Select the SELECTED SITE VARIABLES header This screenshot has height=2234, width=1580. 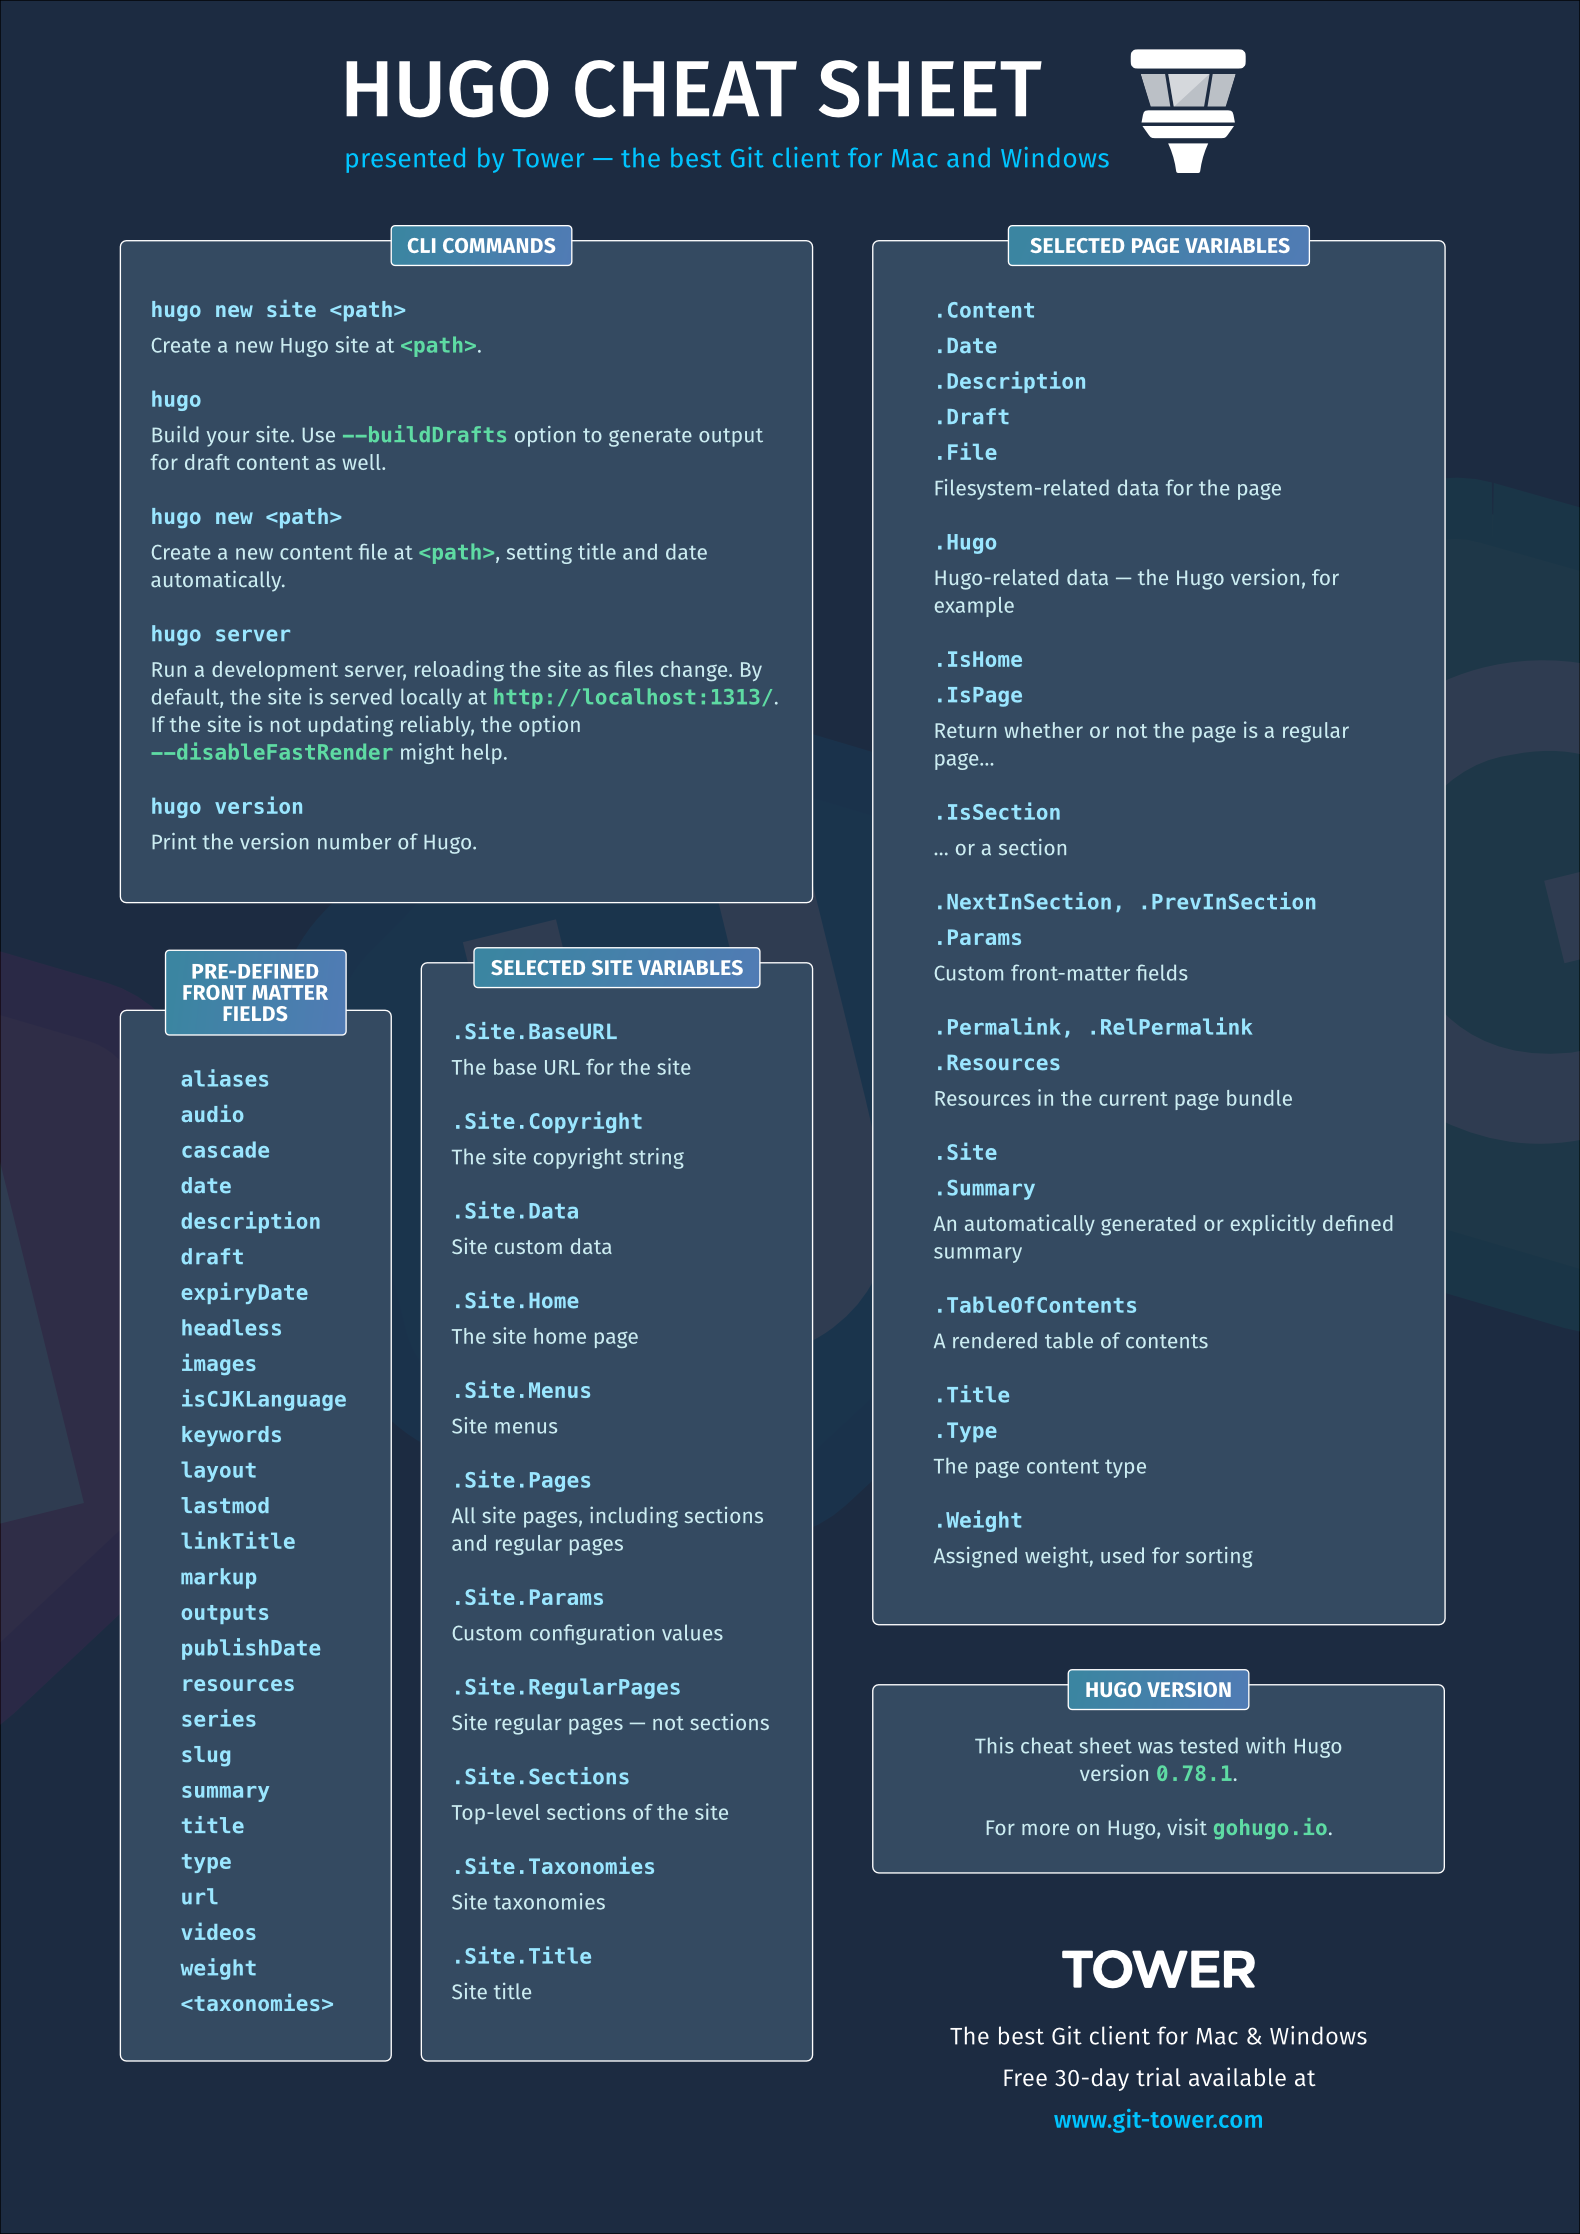616,968
